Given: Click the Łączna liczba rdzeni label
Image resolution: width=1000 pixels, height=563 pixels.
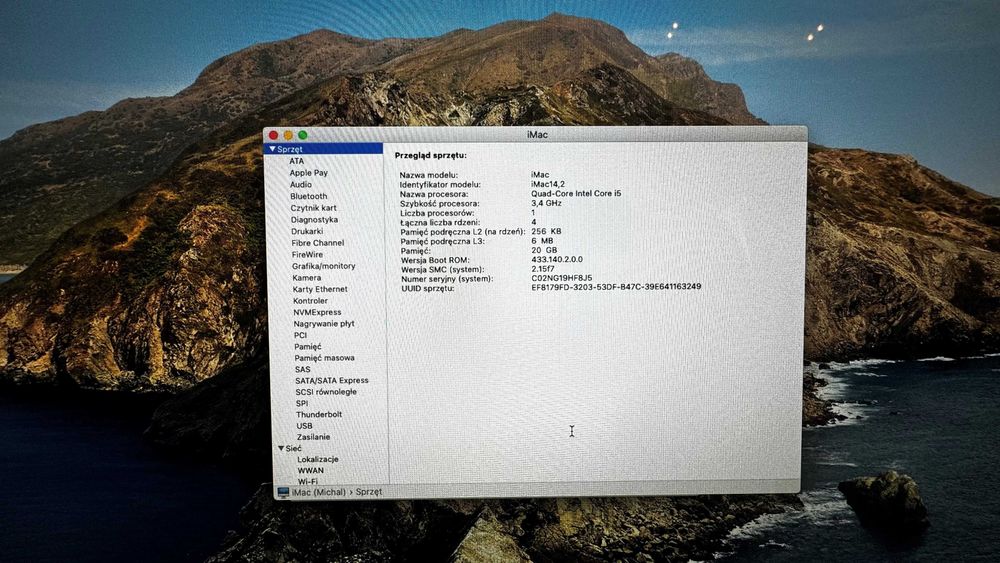Looking at the screenshot, I should point(440,223).
